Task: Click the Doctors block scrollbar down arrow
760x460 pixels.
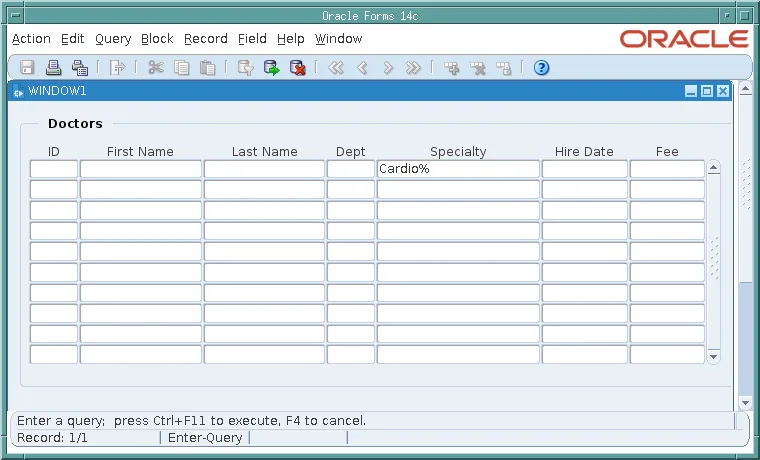Action: 713,356
